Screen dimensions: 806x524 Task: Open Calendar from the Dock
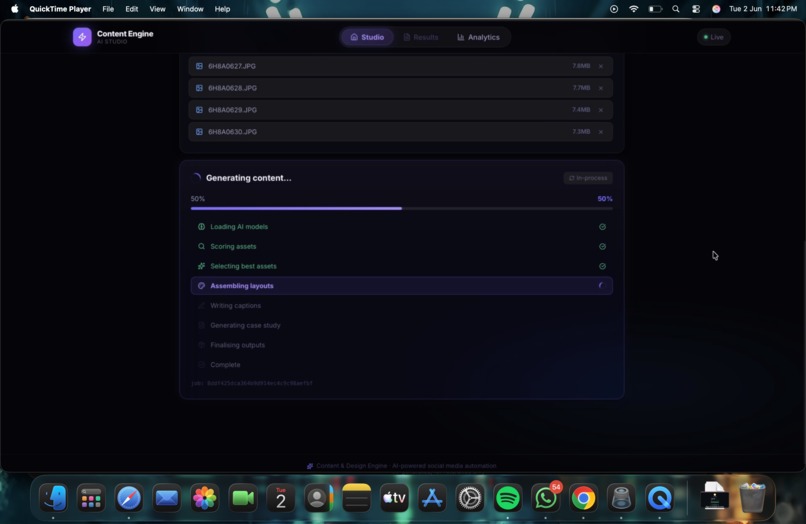281,498
